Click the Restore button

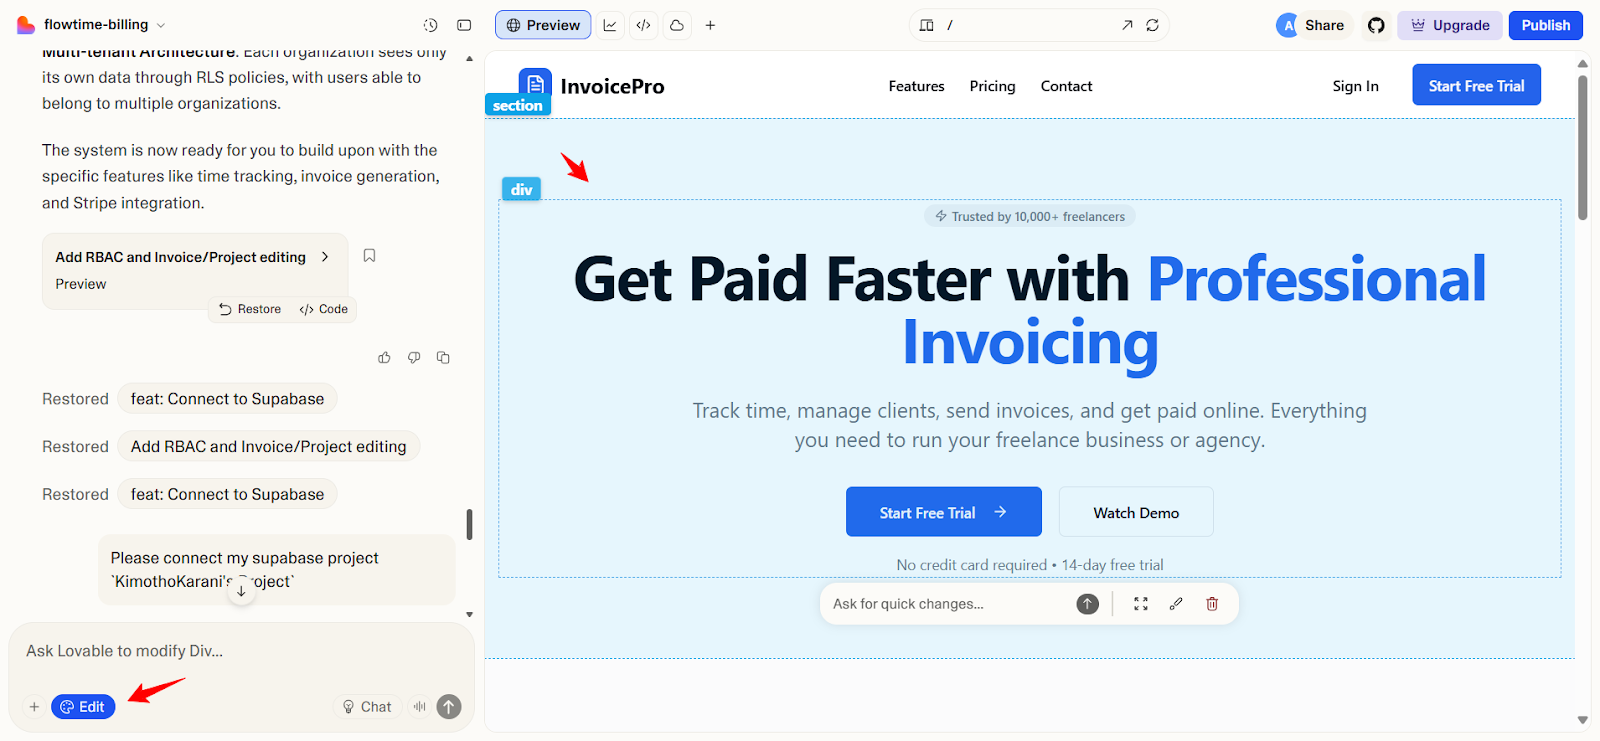pos(250,309)
